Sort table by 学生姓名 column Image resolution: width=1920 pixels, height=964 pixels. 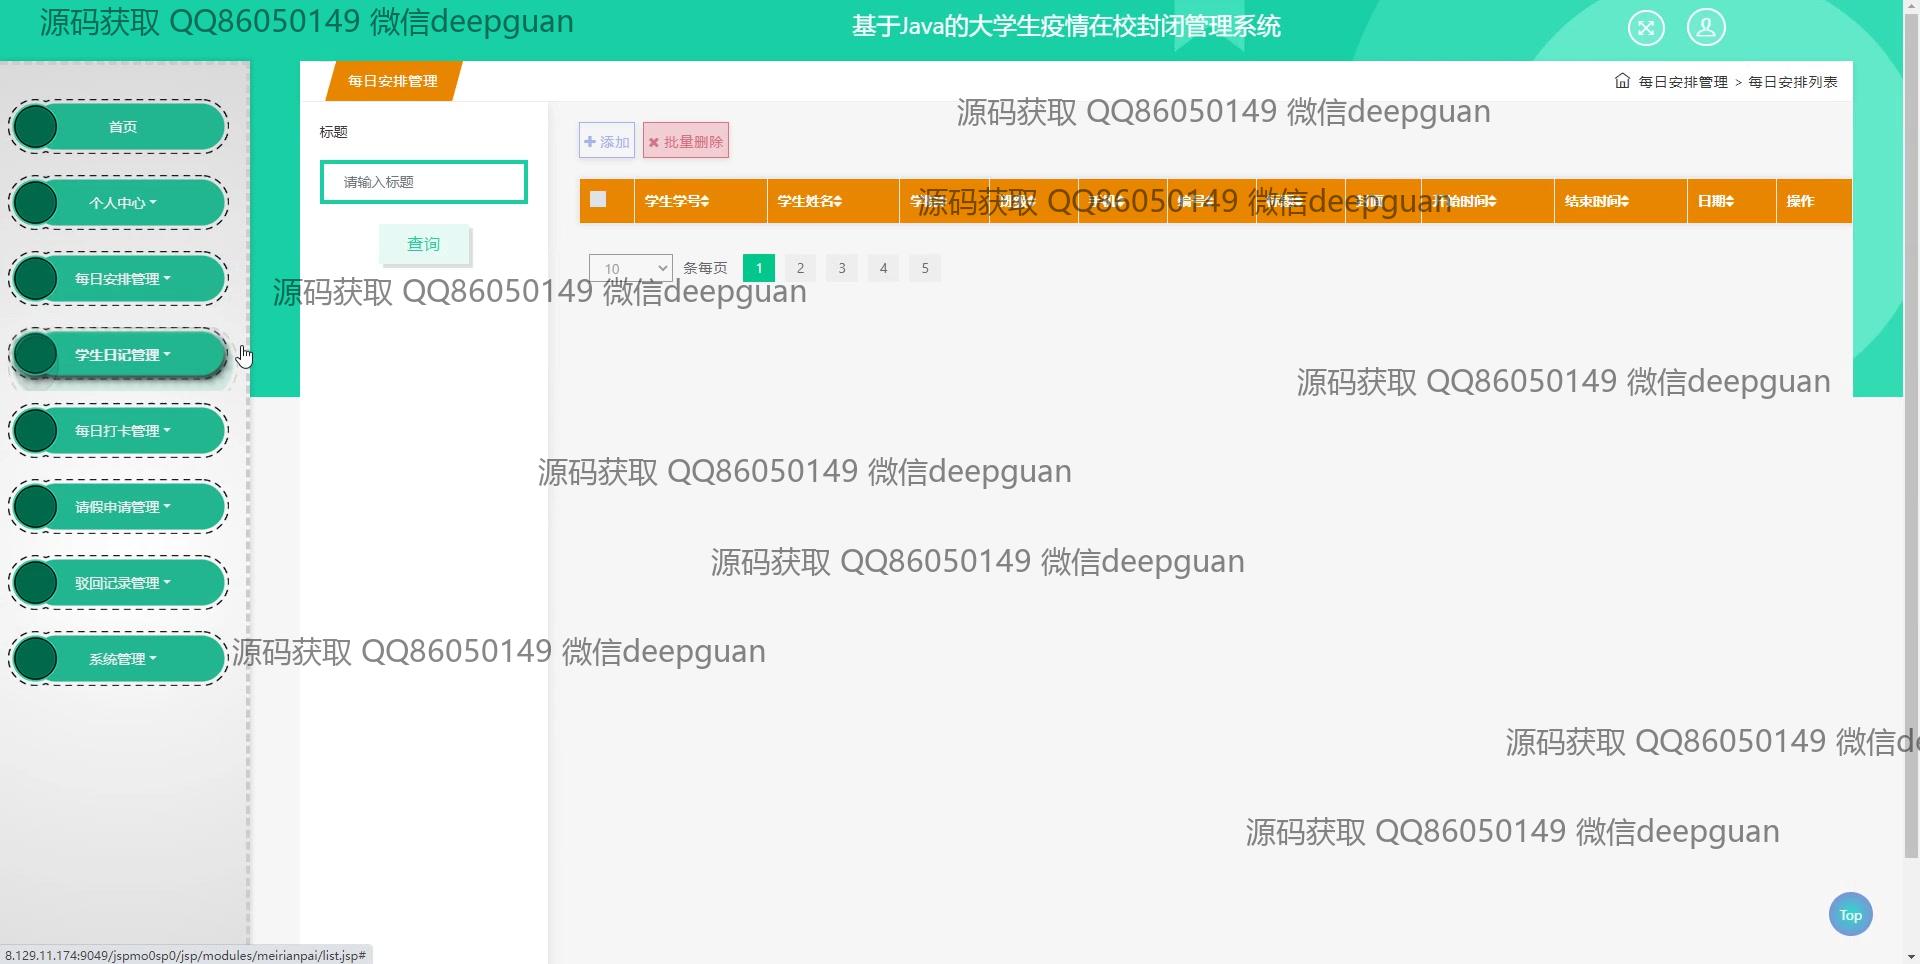click(810, 201)
